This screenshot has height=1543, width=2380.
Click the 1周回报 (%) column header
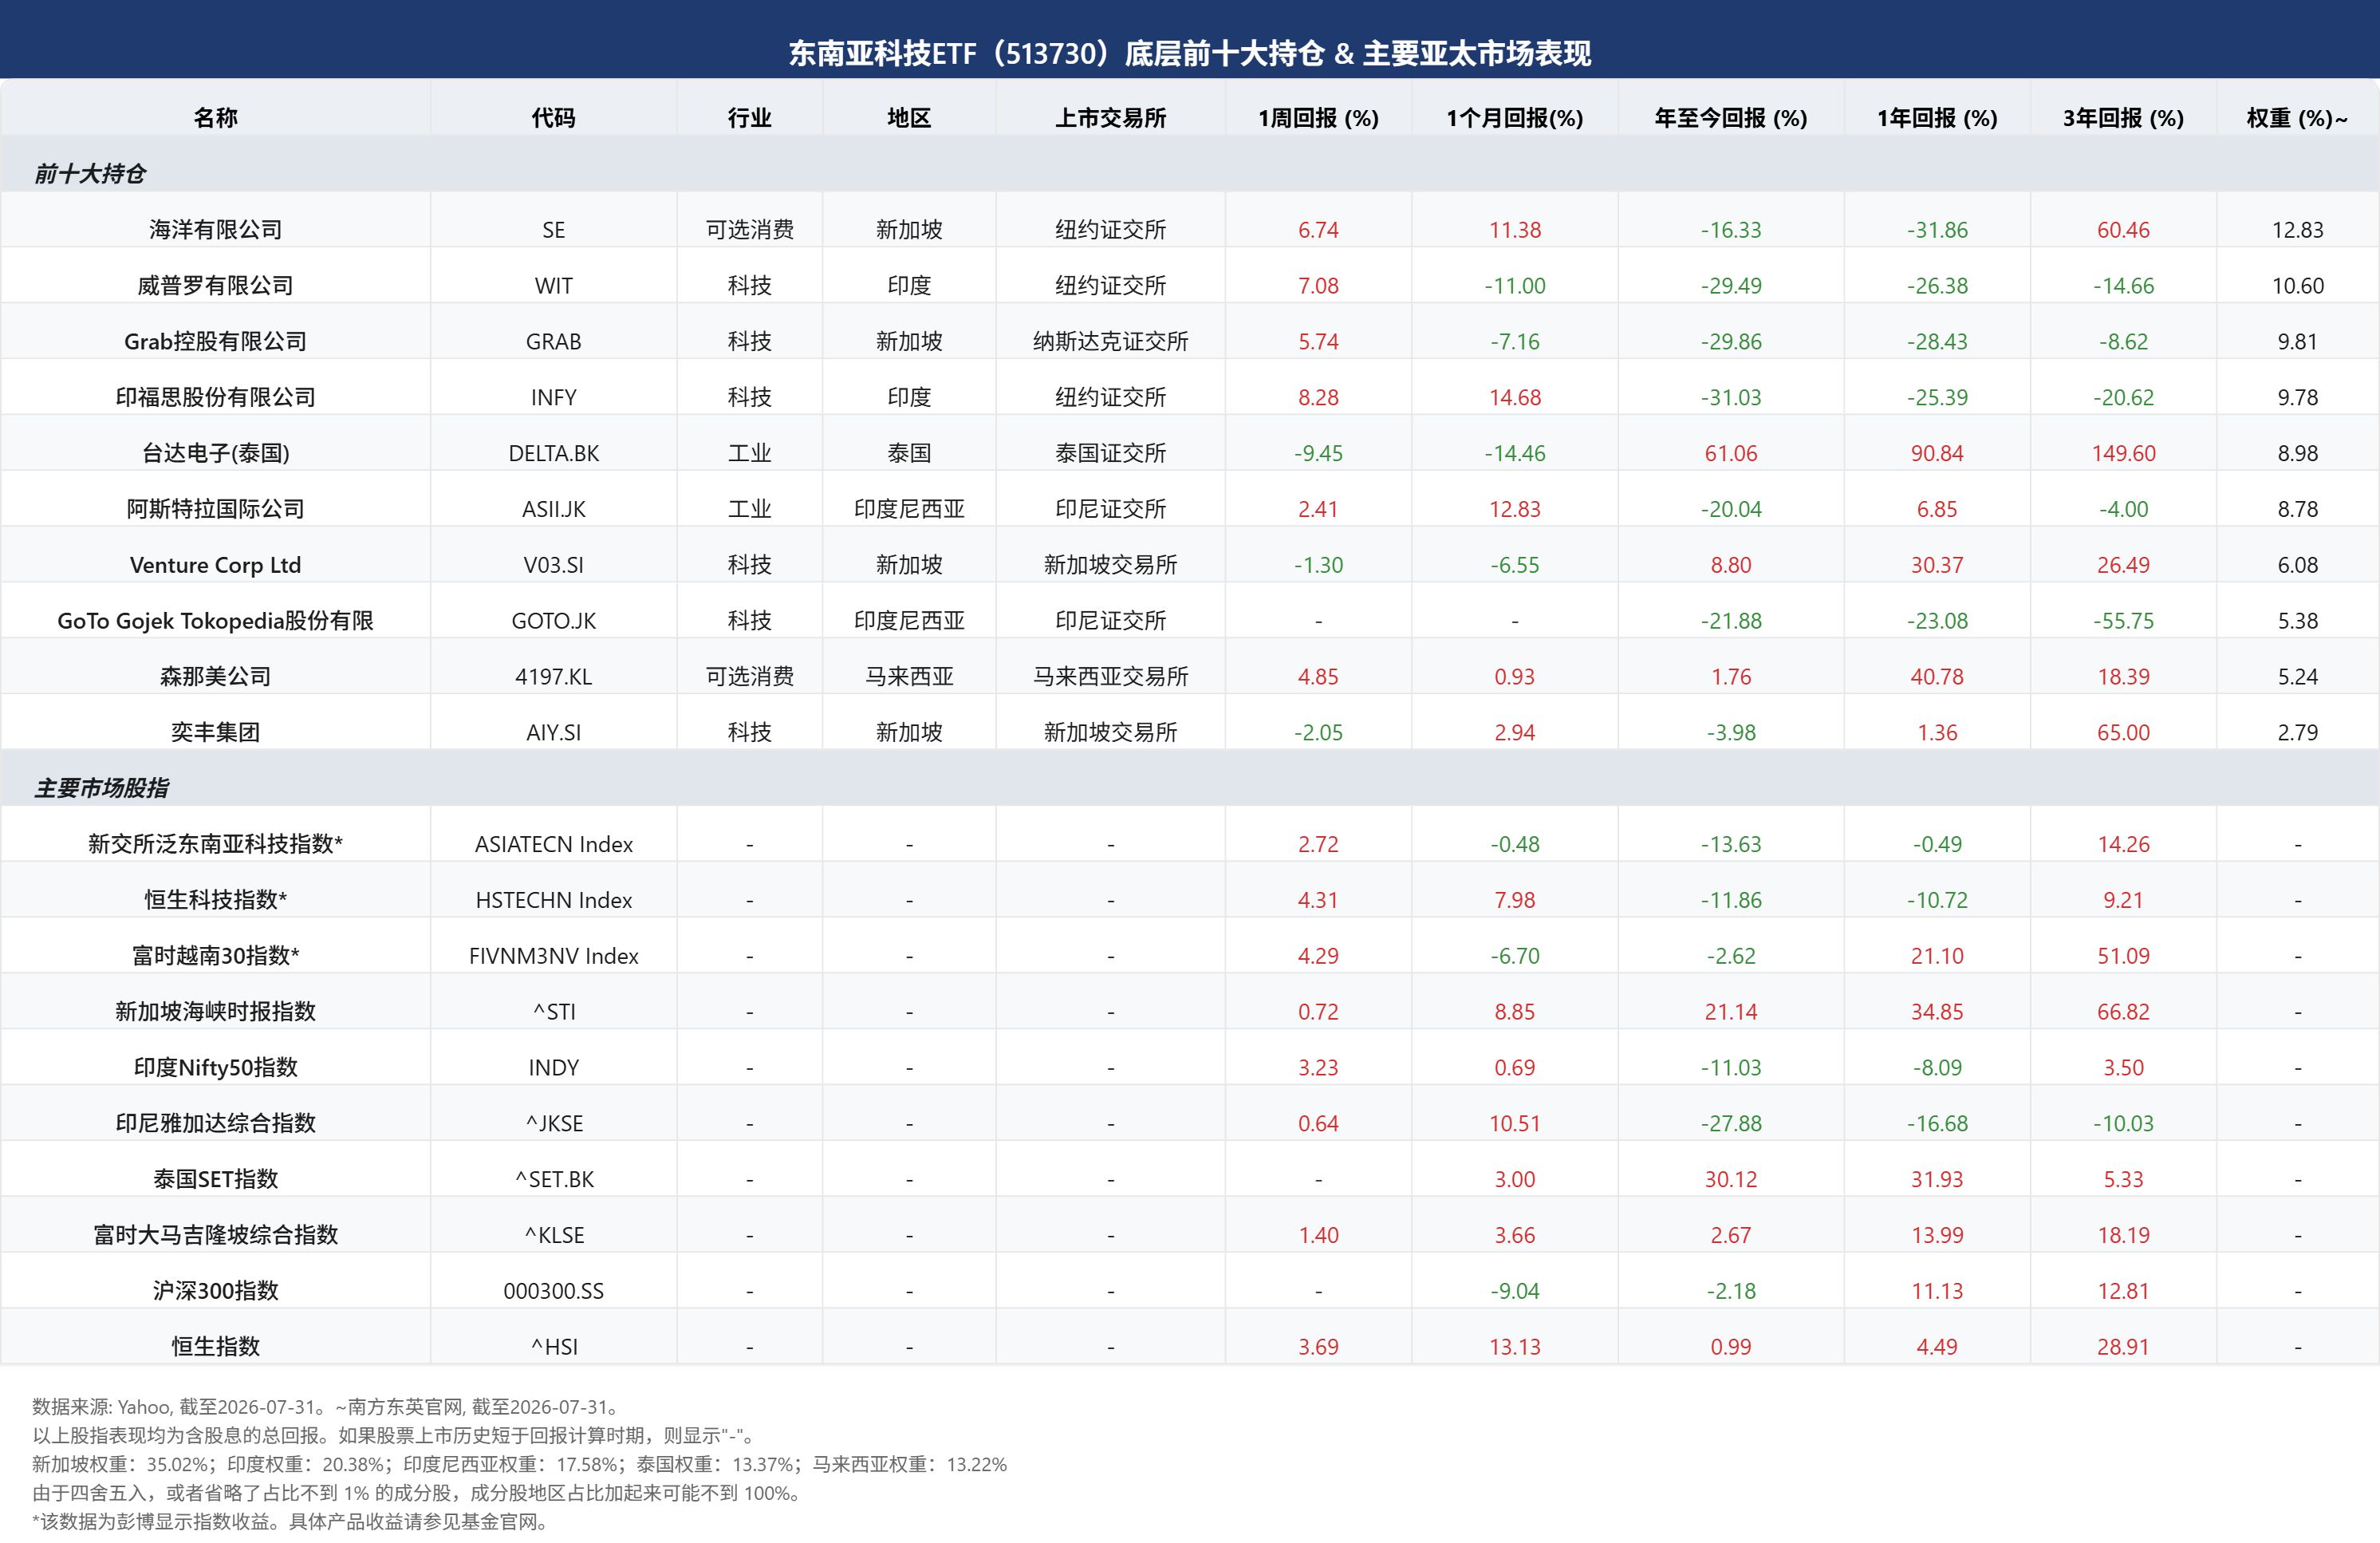[x=1318, y=118]
